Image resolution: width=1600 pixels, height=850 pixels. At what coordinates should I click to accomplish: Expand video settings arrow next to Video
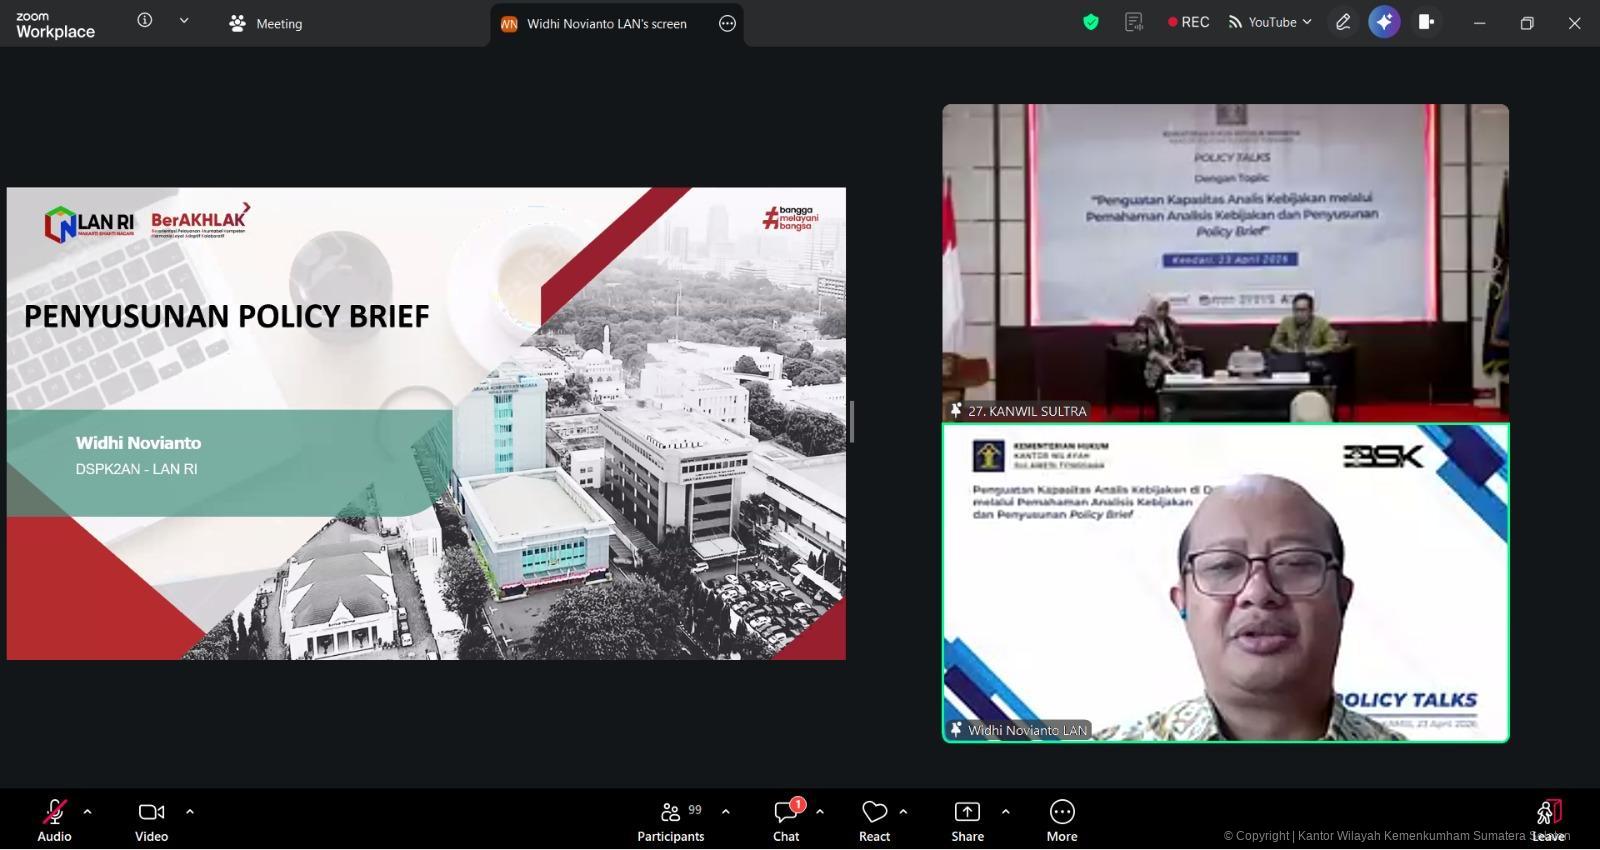click(x=190, y=811)
